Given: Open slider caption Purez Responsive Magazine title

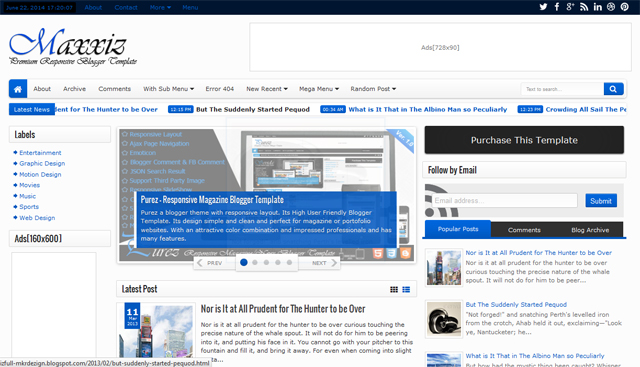Looking at the screenshot, I should [x=212, y=200].
